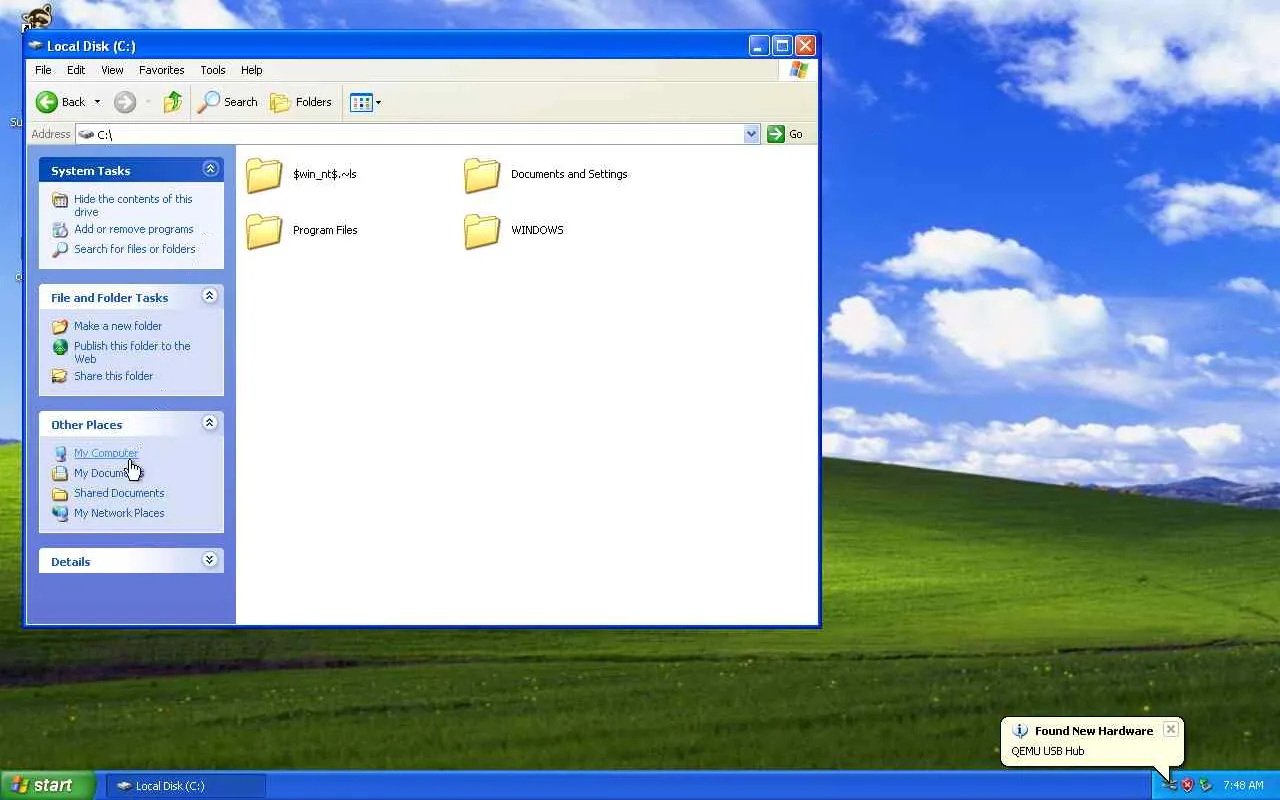This screenshot has width=1280, height=800.
Task: Click the Share this folder icon
Action: click(x=60, y=376)
